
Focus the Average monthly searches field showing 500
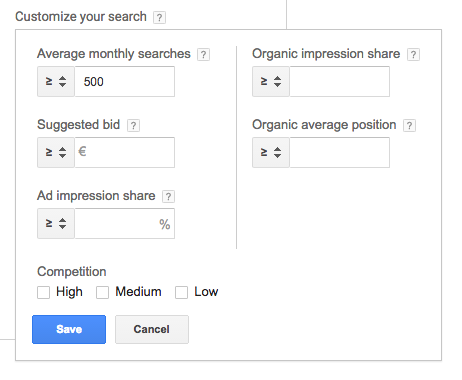[x=125, y=81]
